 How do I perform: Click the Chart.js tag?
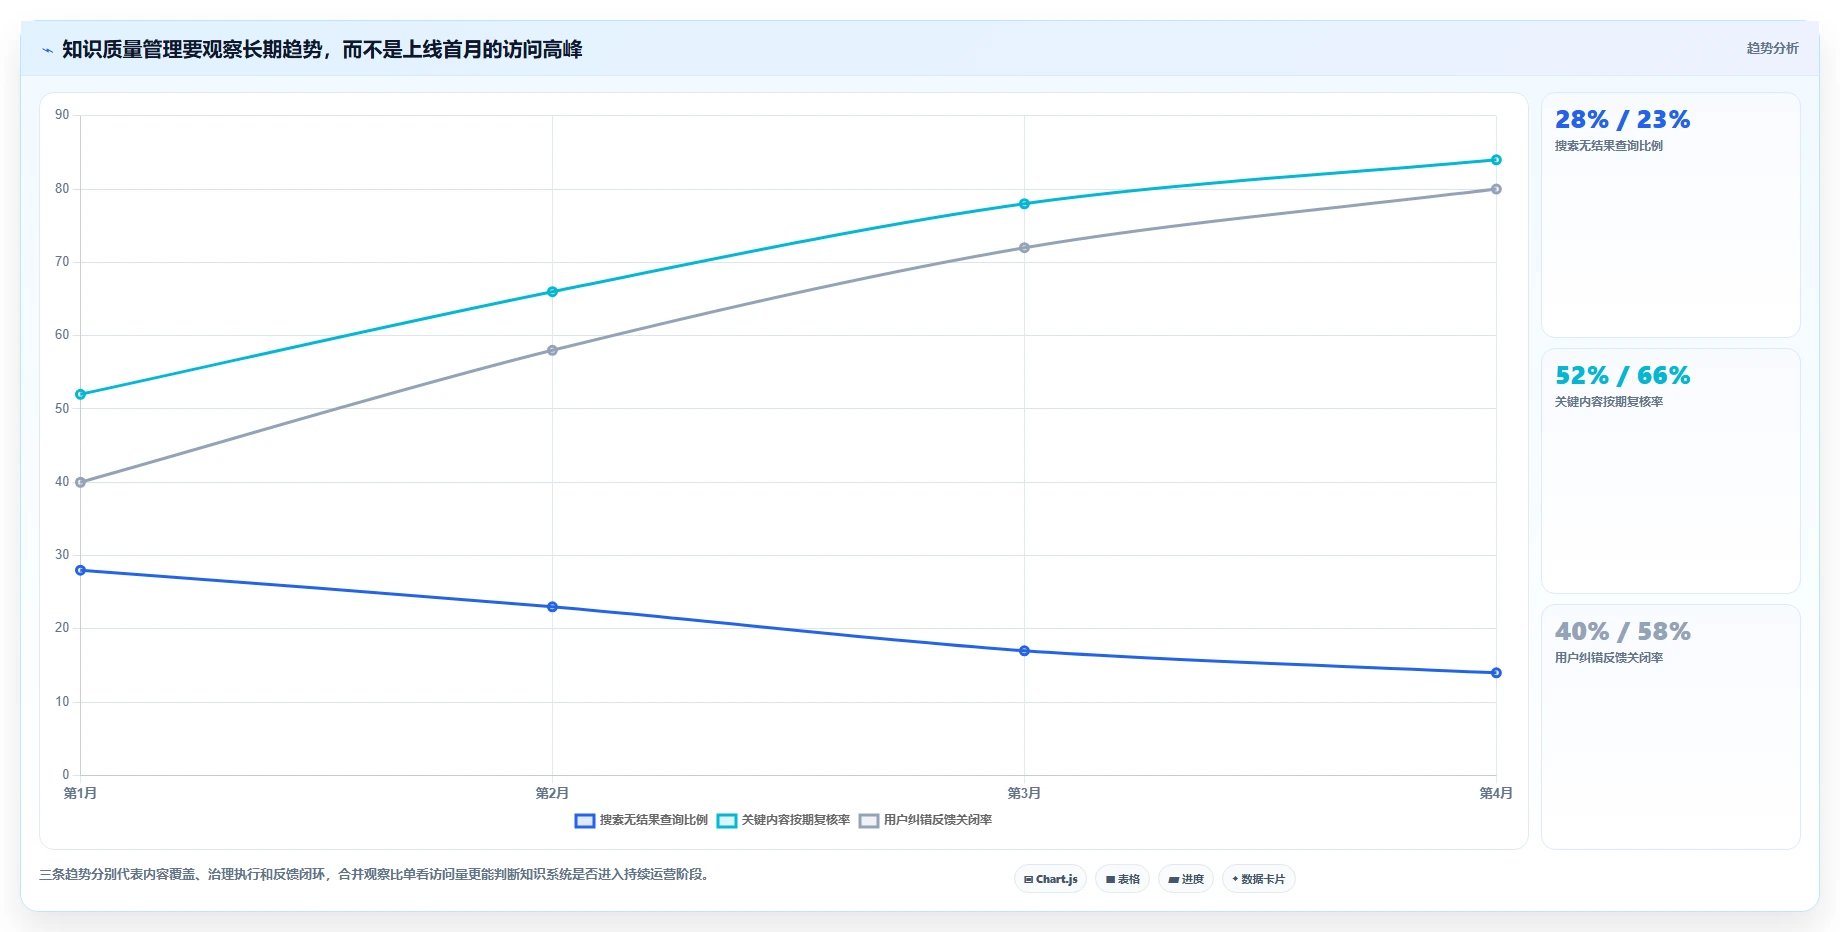click(x=1050, y=879)
